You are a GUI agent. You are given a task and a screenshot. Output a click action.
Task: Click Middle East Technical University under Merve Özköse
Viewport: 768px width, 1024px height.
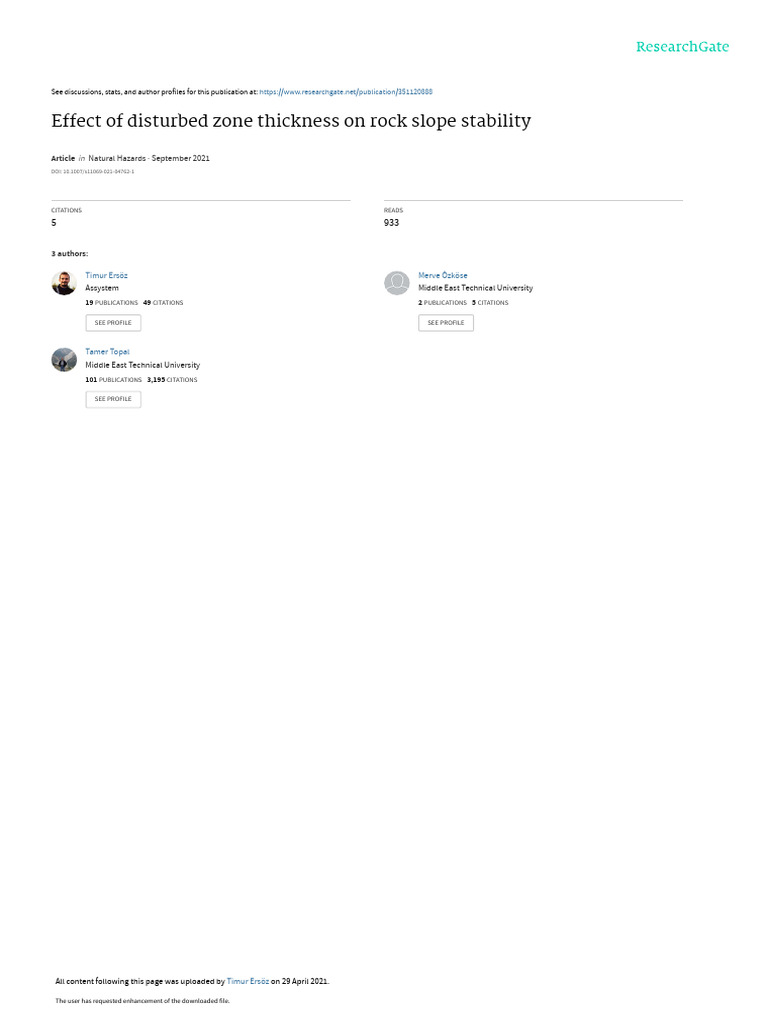(x=475, y=288)
